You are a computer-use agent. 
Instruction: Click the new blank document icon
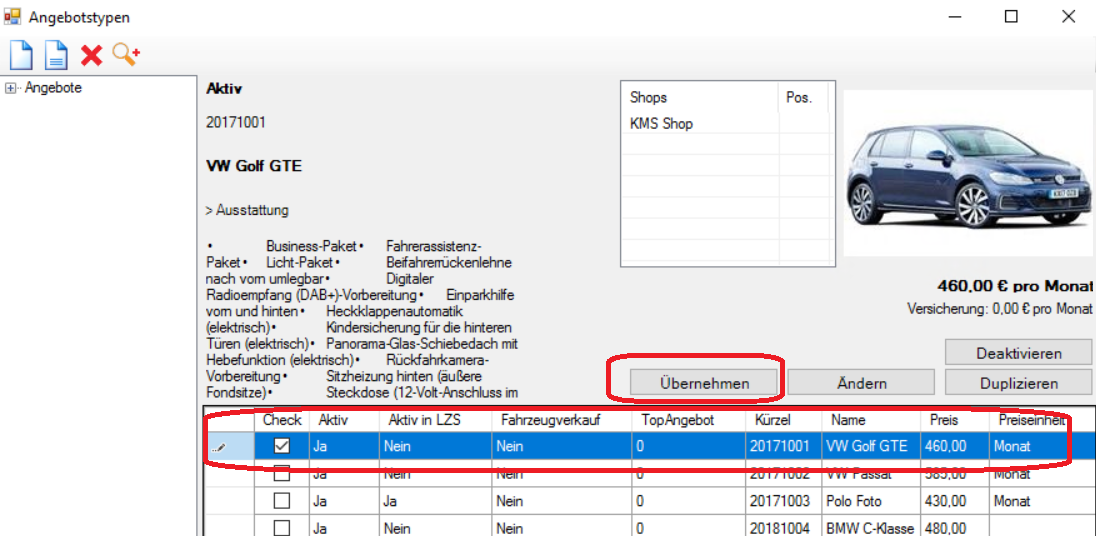tap(21, 55)
